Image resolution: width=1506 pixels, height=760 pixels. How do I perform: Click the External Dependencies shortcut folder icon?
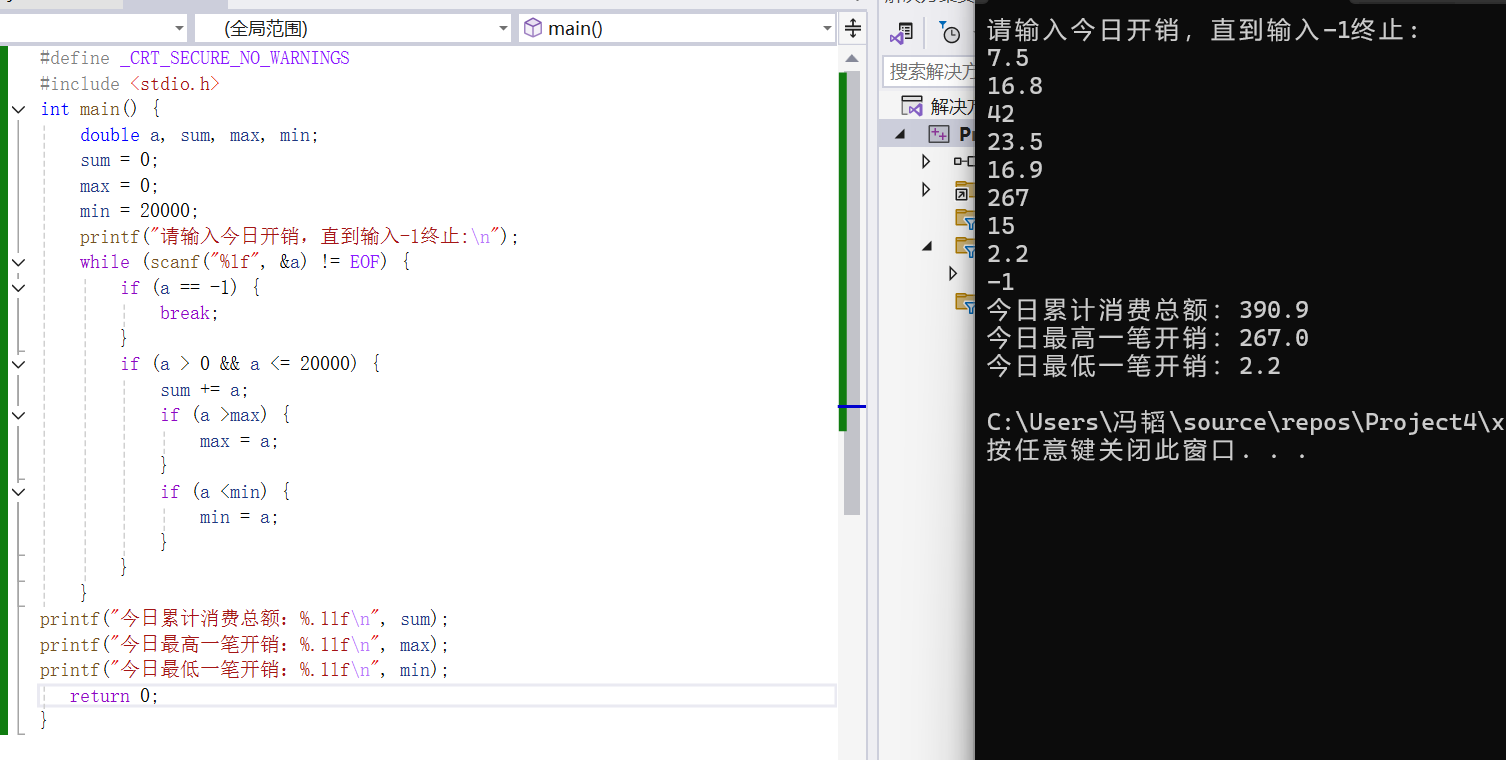[x=964, y=190]
